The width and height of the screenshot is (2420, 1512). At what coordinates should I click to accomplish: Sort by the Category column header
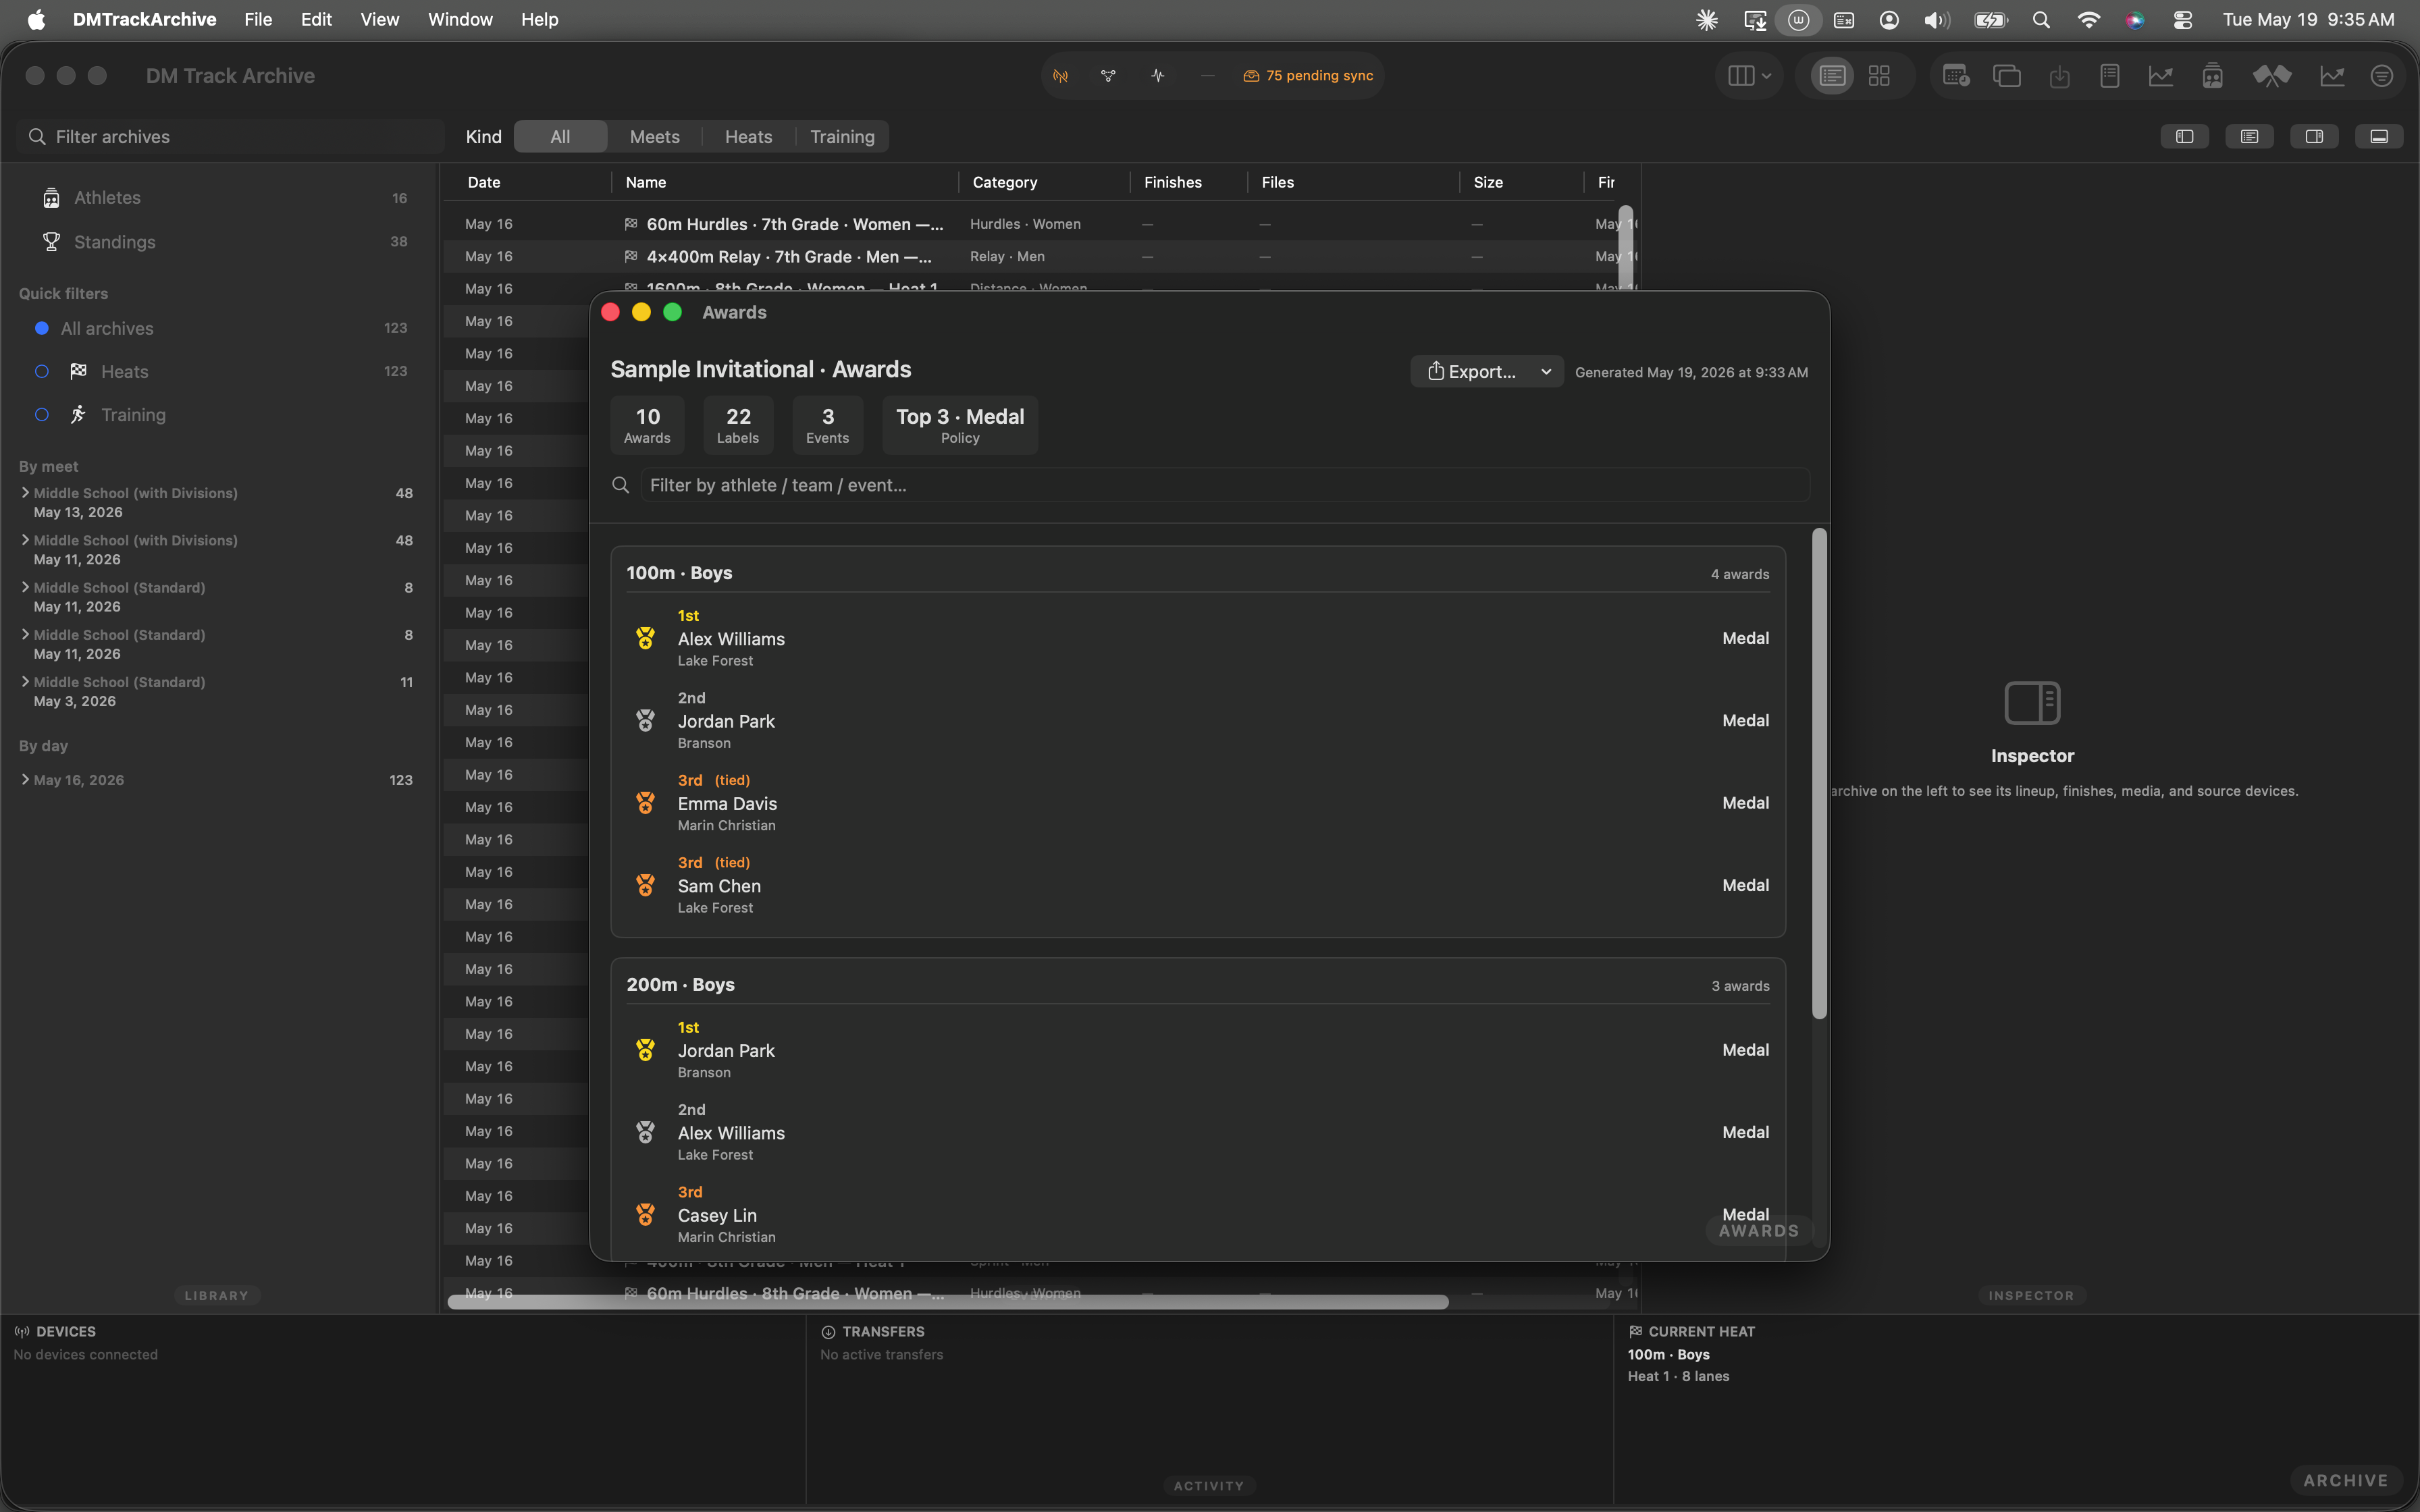coord(1005,182)
